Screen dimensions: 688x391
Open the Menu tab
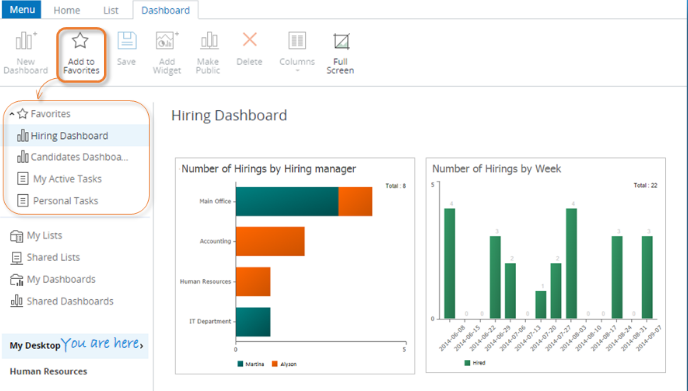22,10
